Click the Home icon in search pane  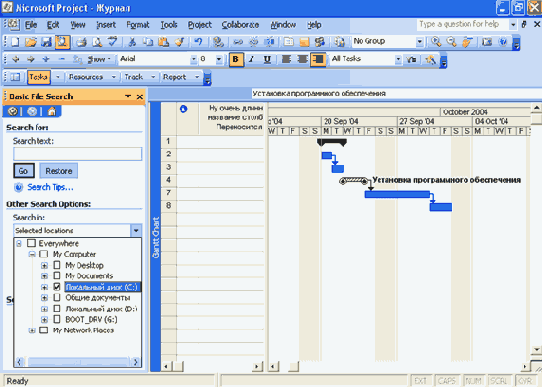pos(52,111)
